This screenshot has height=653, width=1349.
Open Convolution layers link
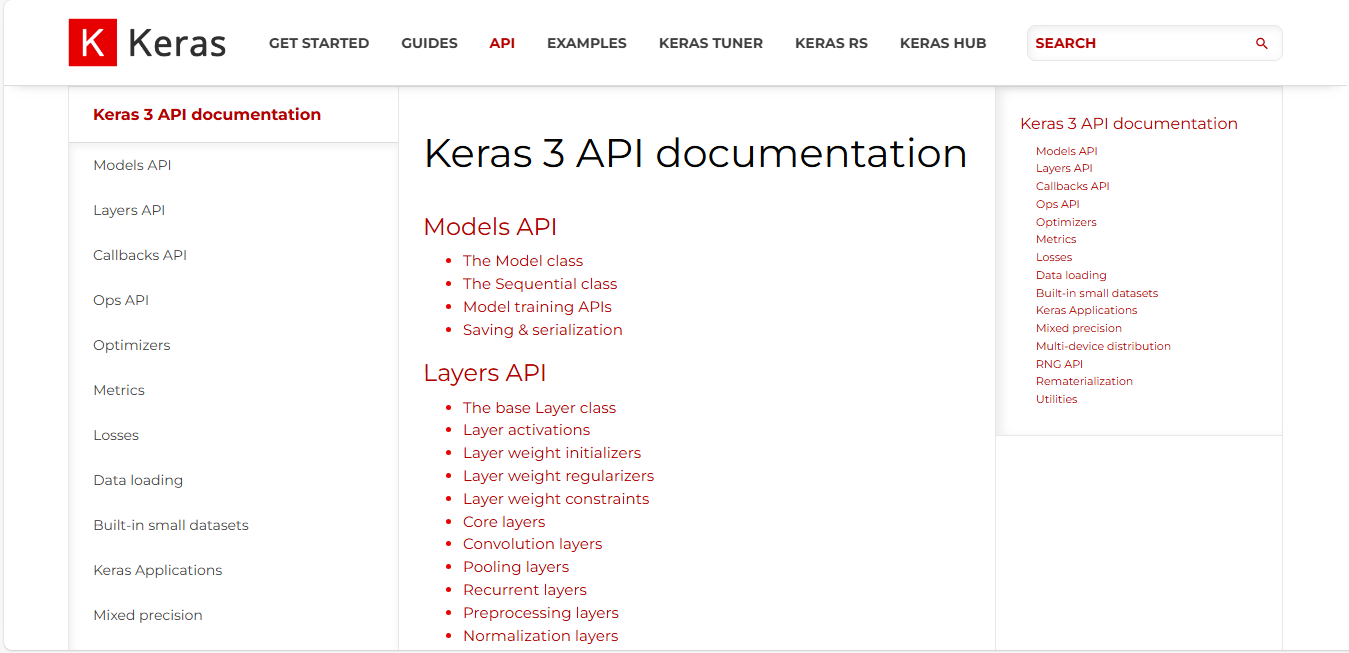coord(532,544)
